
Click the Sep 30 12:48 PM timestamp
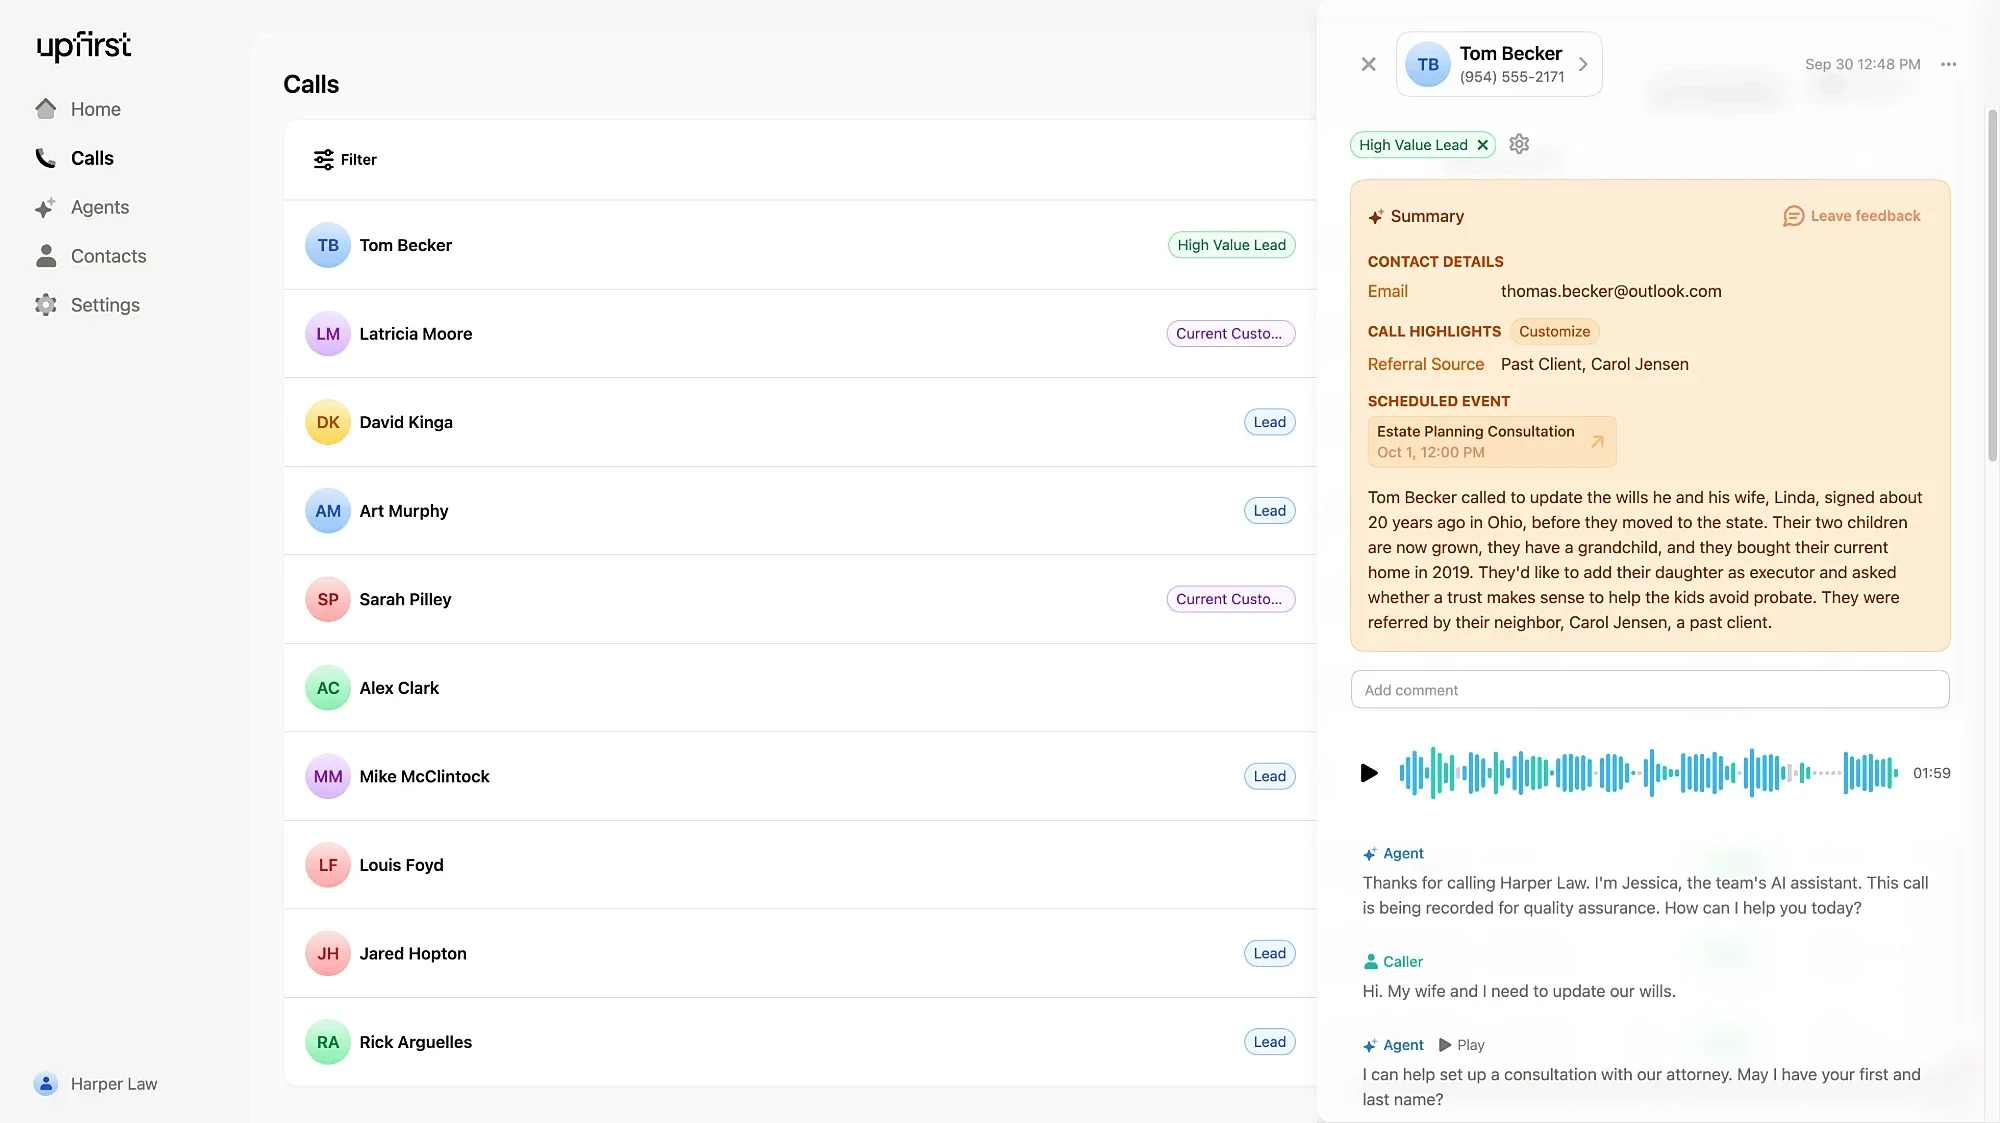1862,64
